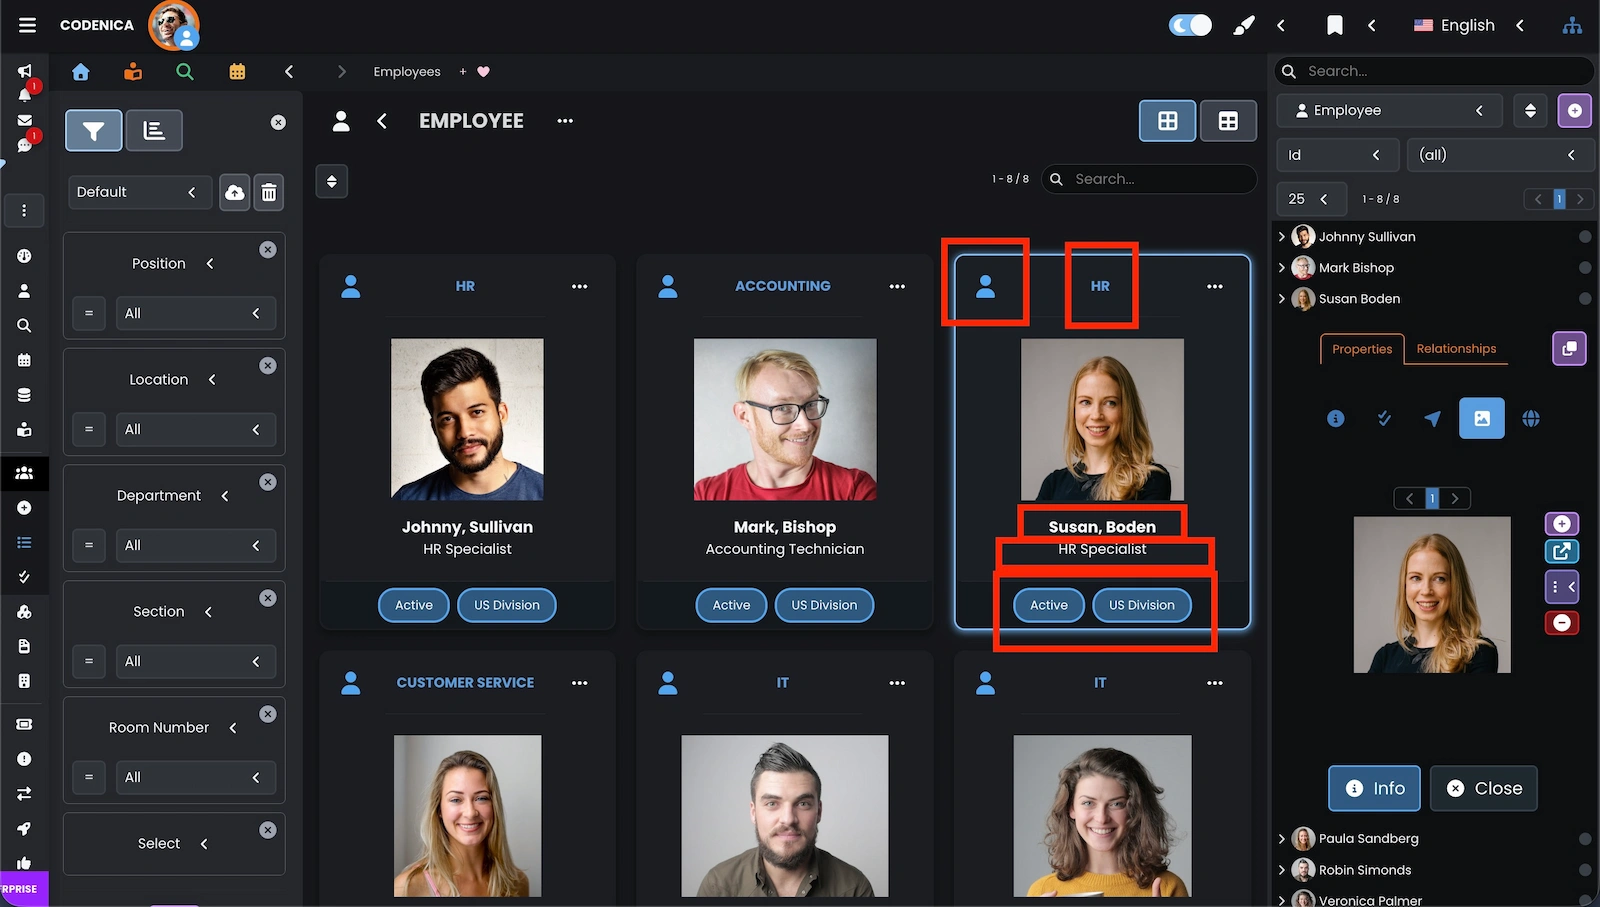Select the Employees icon in the left sidebar
This screenshot has height=907, width=1600.
pyautogui.click(x=25, y=473)
